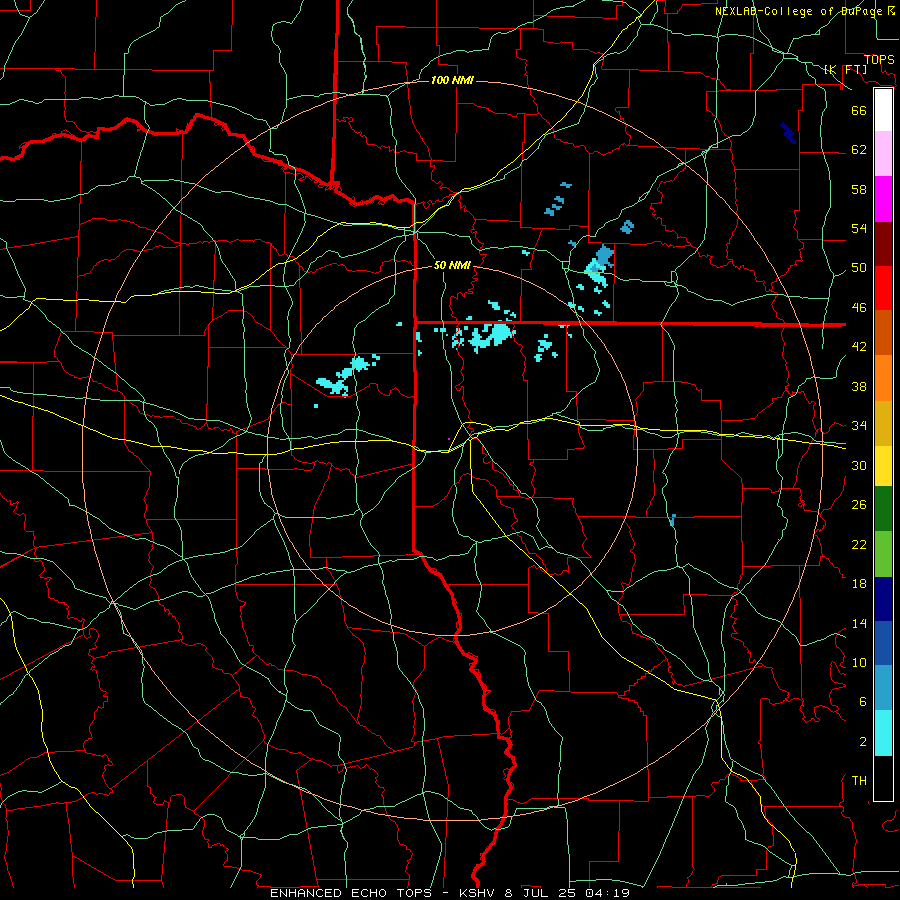900x900 pixels.
Task: Click the legend value 54
Action: pyautogui.click(x=859, y=228)
